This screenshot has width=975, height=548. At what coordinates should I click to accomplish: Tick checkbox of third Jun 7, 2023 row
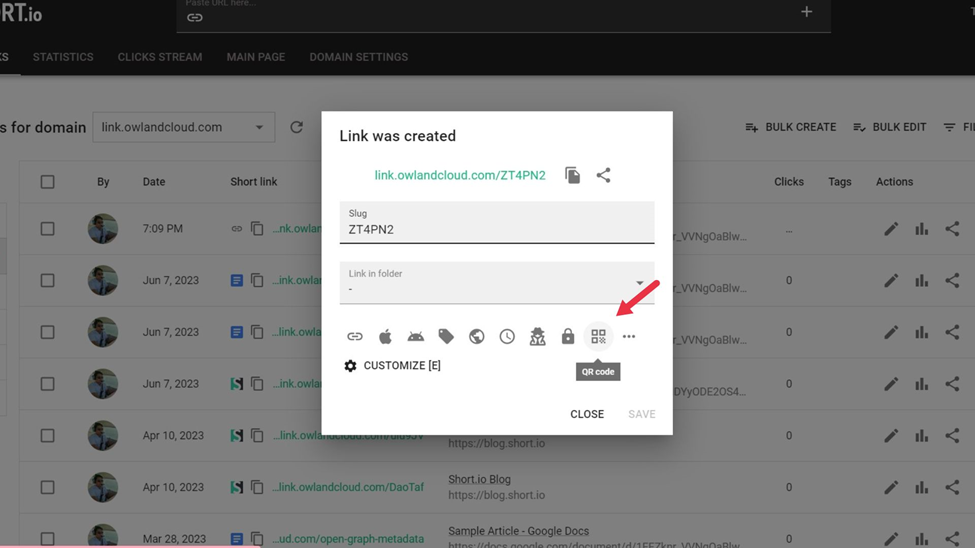pyautogui.click(x=47, y=384)
